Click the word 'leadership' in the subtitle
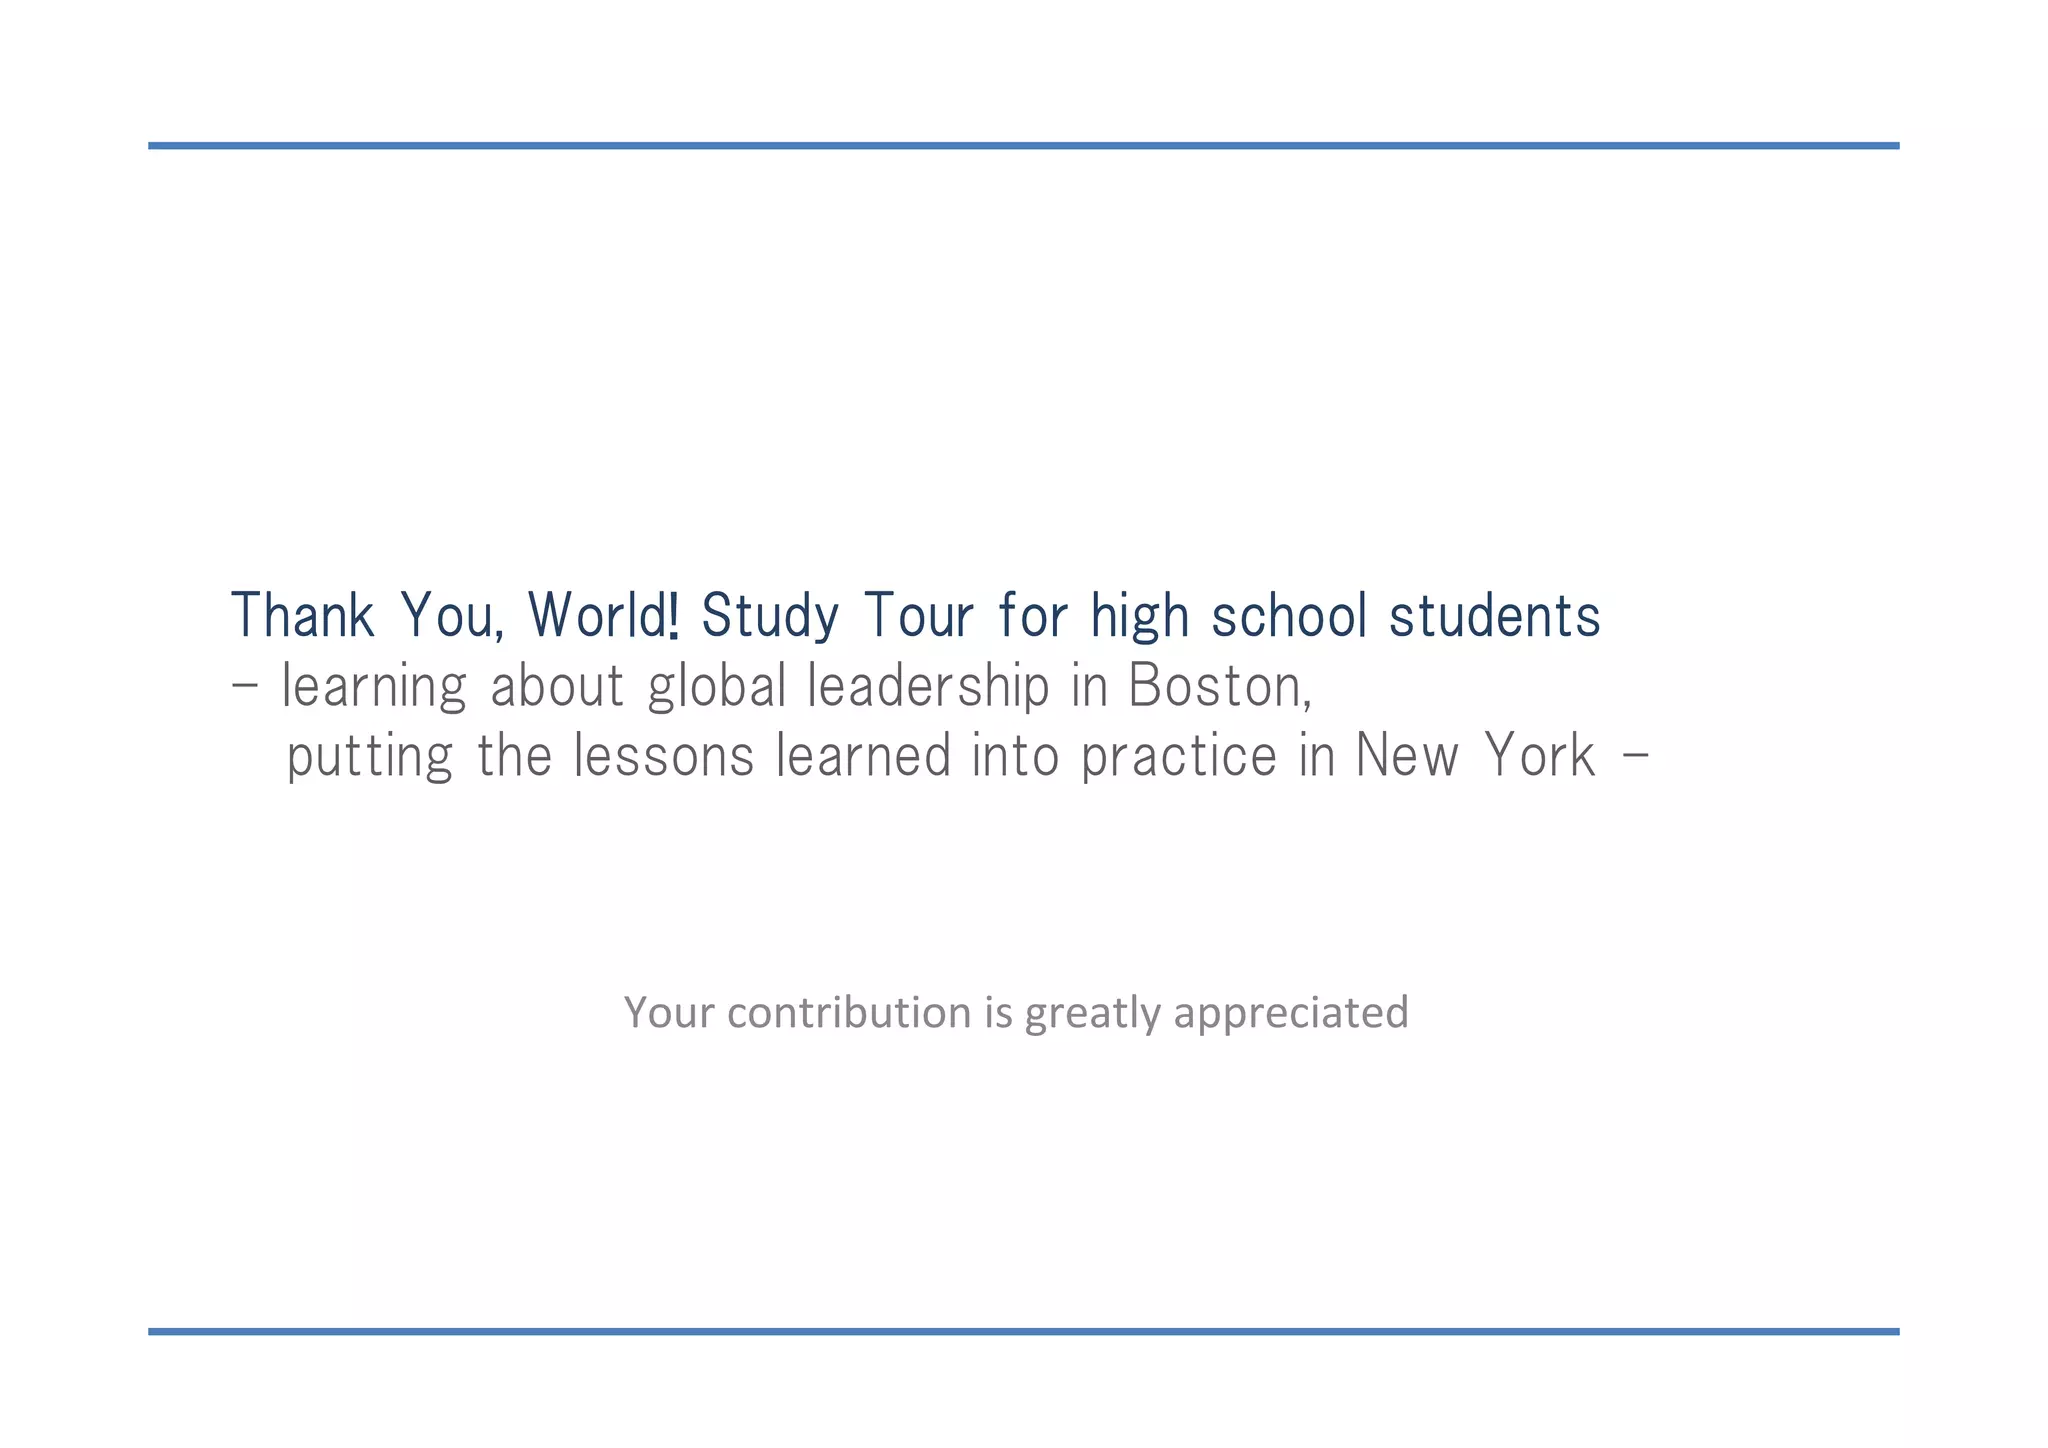Viewport: 2048px width, 1448px height. [x=928, y=687]
